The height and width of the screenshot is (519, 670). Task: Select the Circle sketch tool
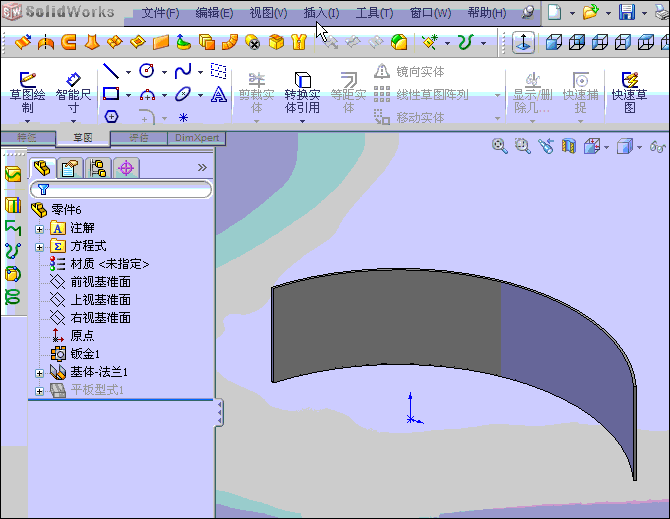147,71
